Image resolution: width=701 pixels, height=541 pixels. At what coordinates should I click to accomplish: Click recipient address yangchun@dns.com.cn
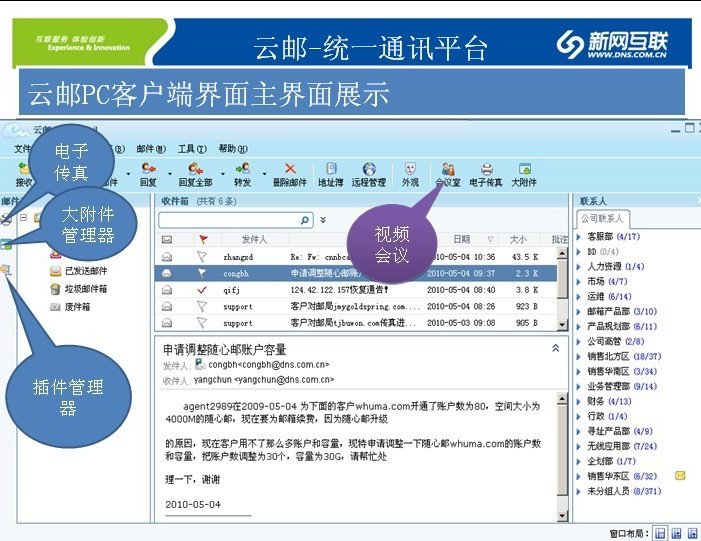click(x=264, y=380)
